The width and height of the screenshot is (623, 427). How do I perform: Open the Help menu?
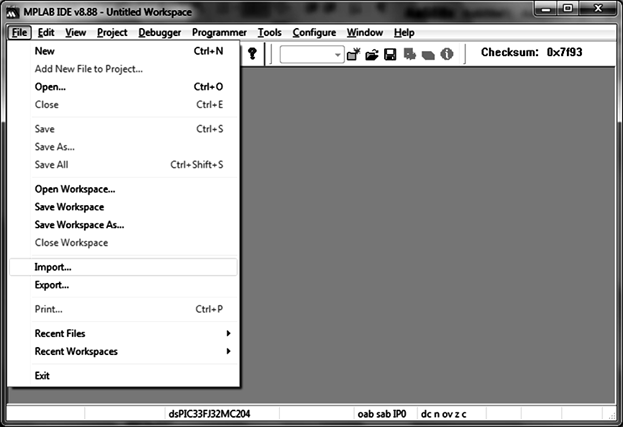(404, 33)
